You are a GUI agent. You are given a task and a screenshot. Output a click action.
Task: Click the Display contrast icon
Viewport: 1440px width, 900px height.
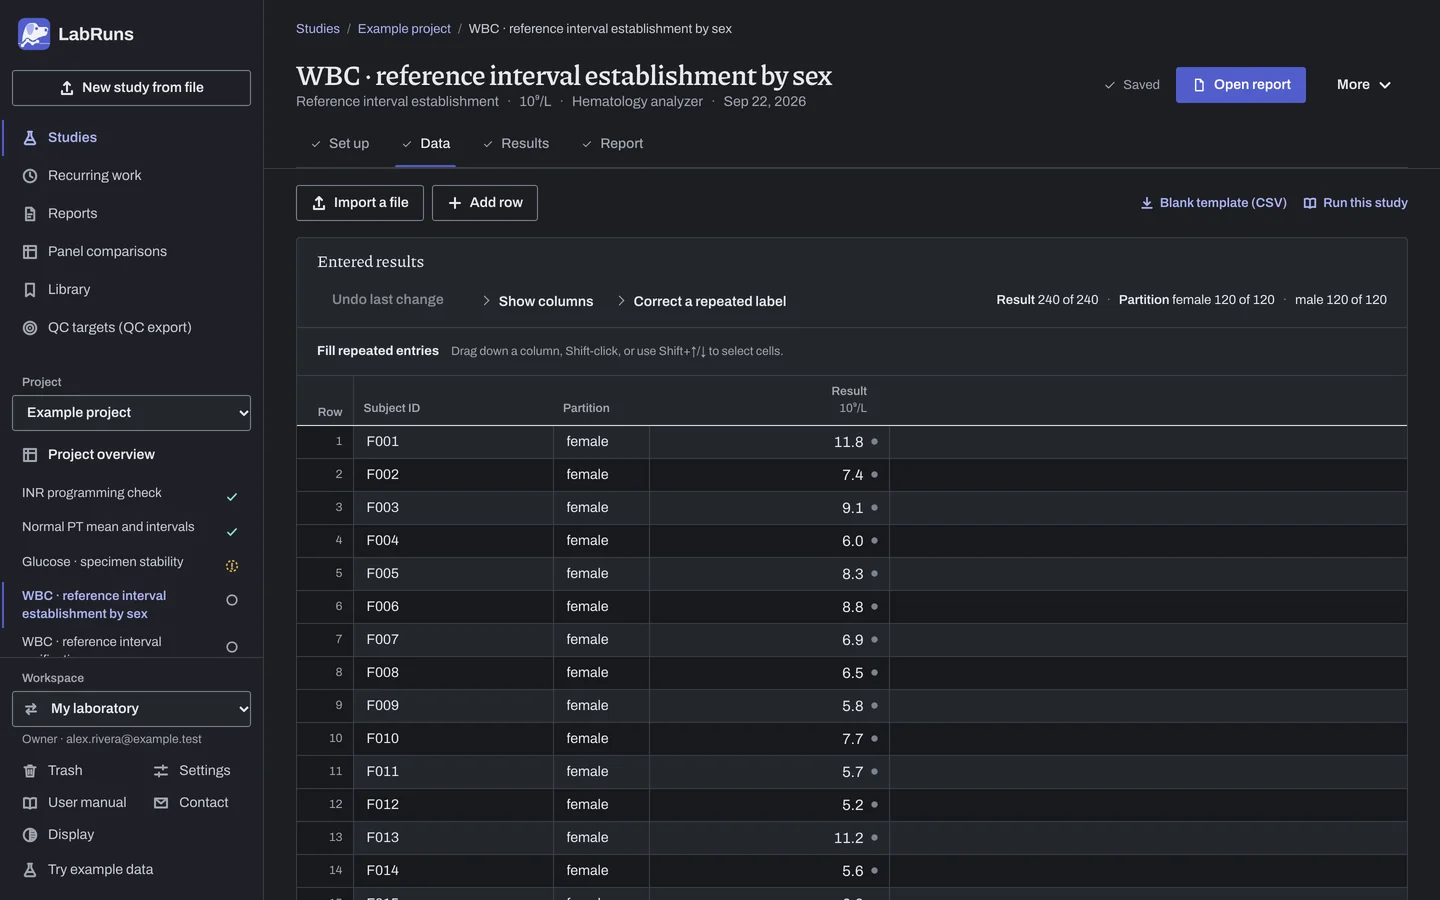coord(30,835)
